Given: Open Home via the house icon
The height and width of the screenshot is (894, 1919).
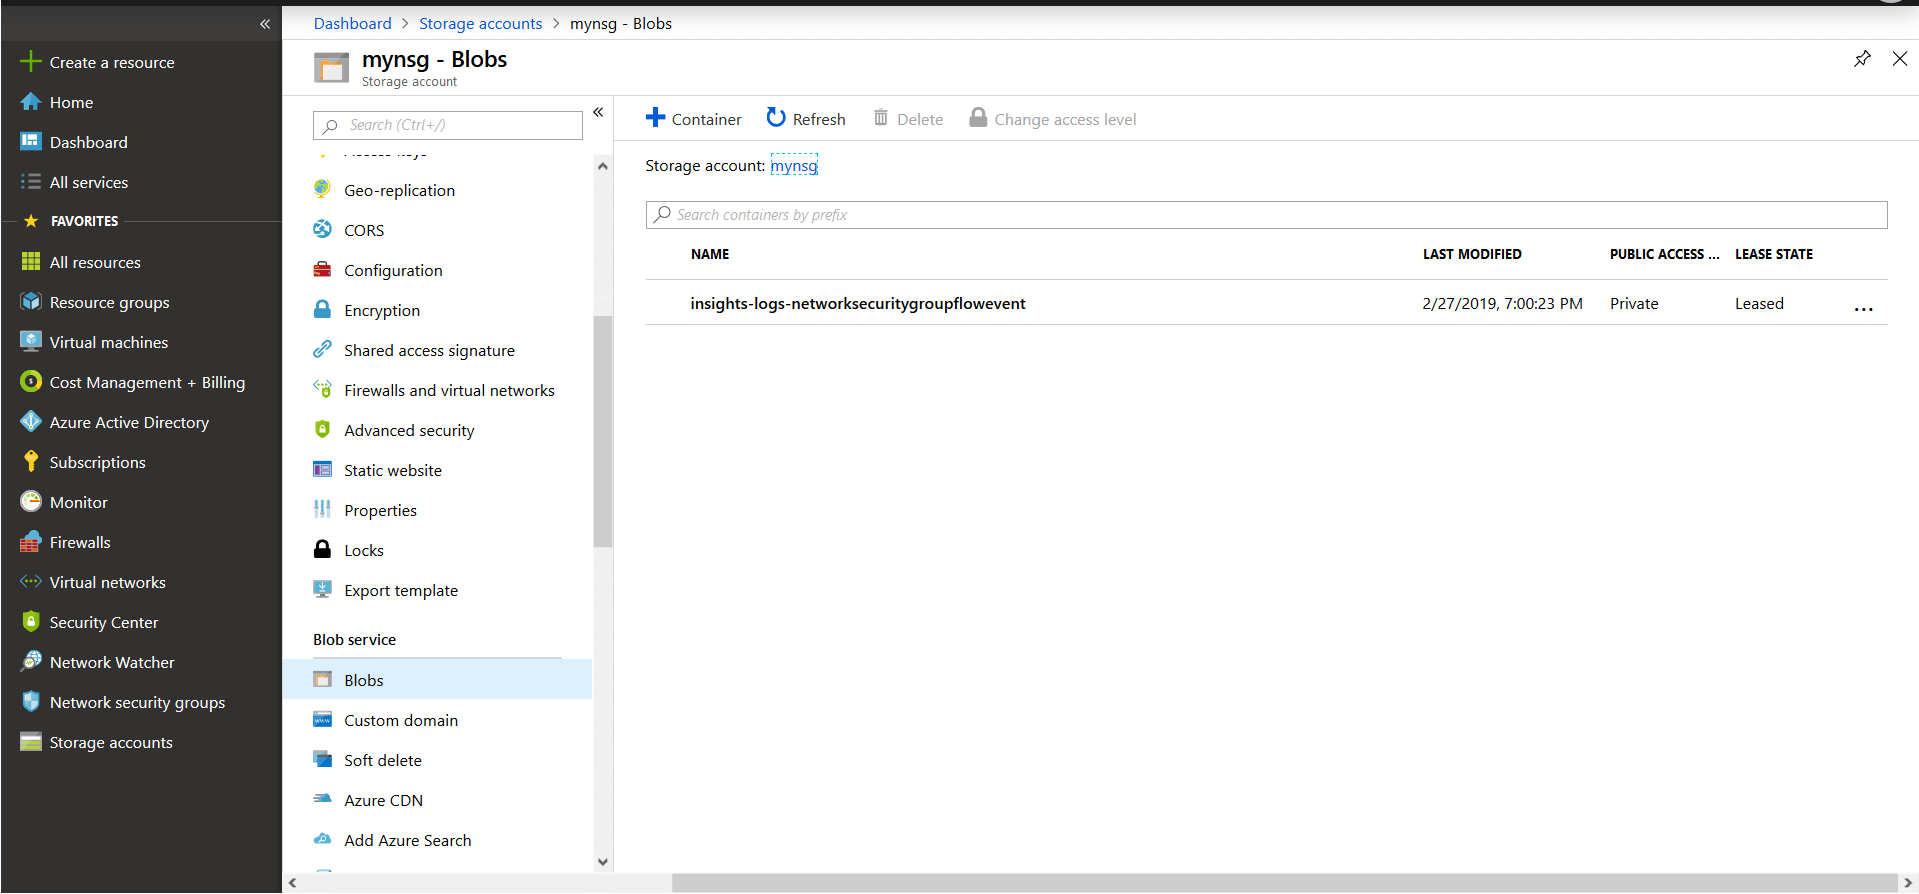Looking at the screenshot, I should pos(31,102).
